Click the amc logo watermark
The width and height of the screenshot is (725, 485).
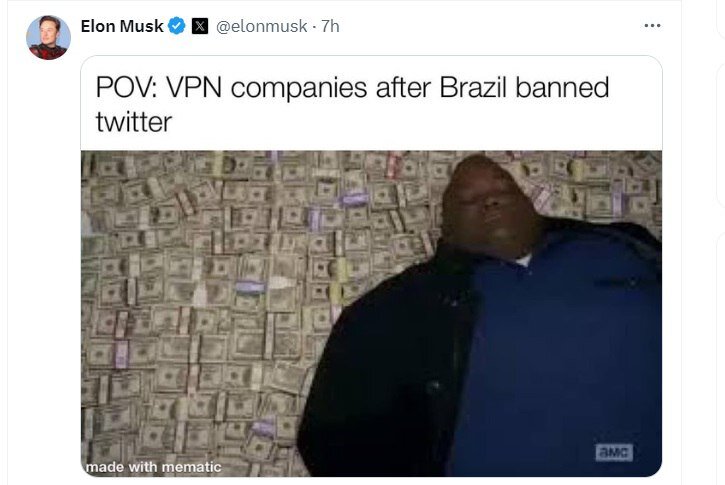(614, 452)
